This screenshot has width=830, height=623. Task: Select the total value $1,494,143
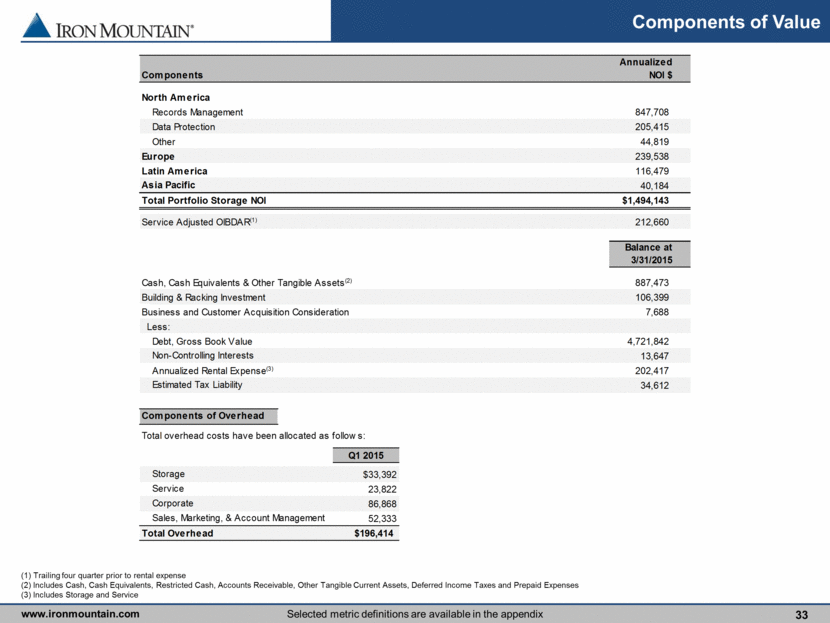645,201
